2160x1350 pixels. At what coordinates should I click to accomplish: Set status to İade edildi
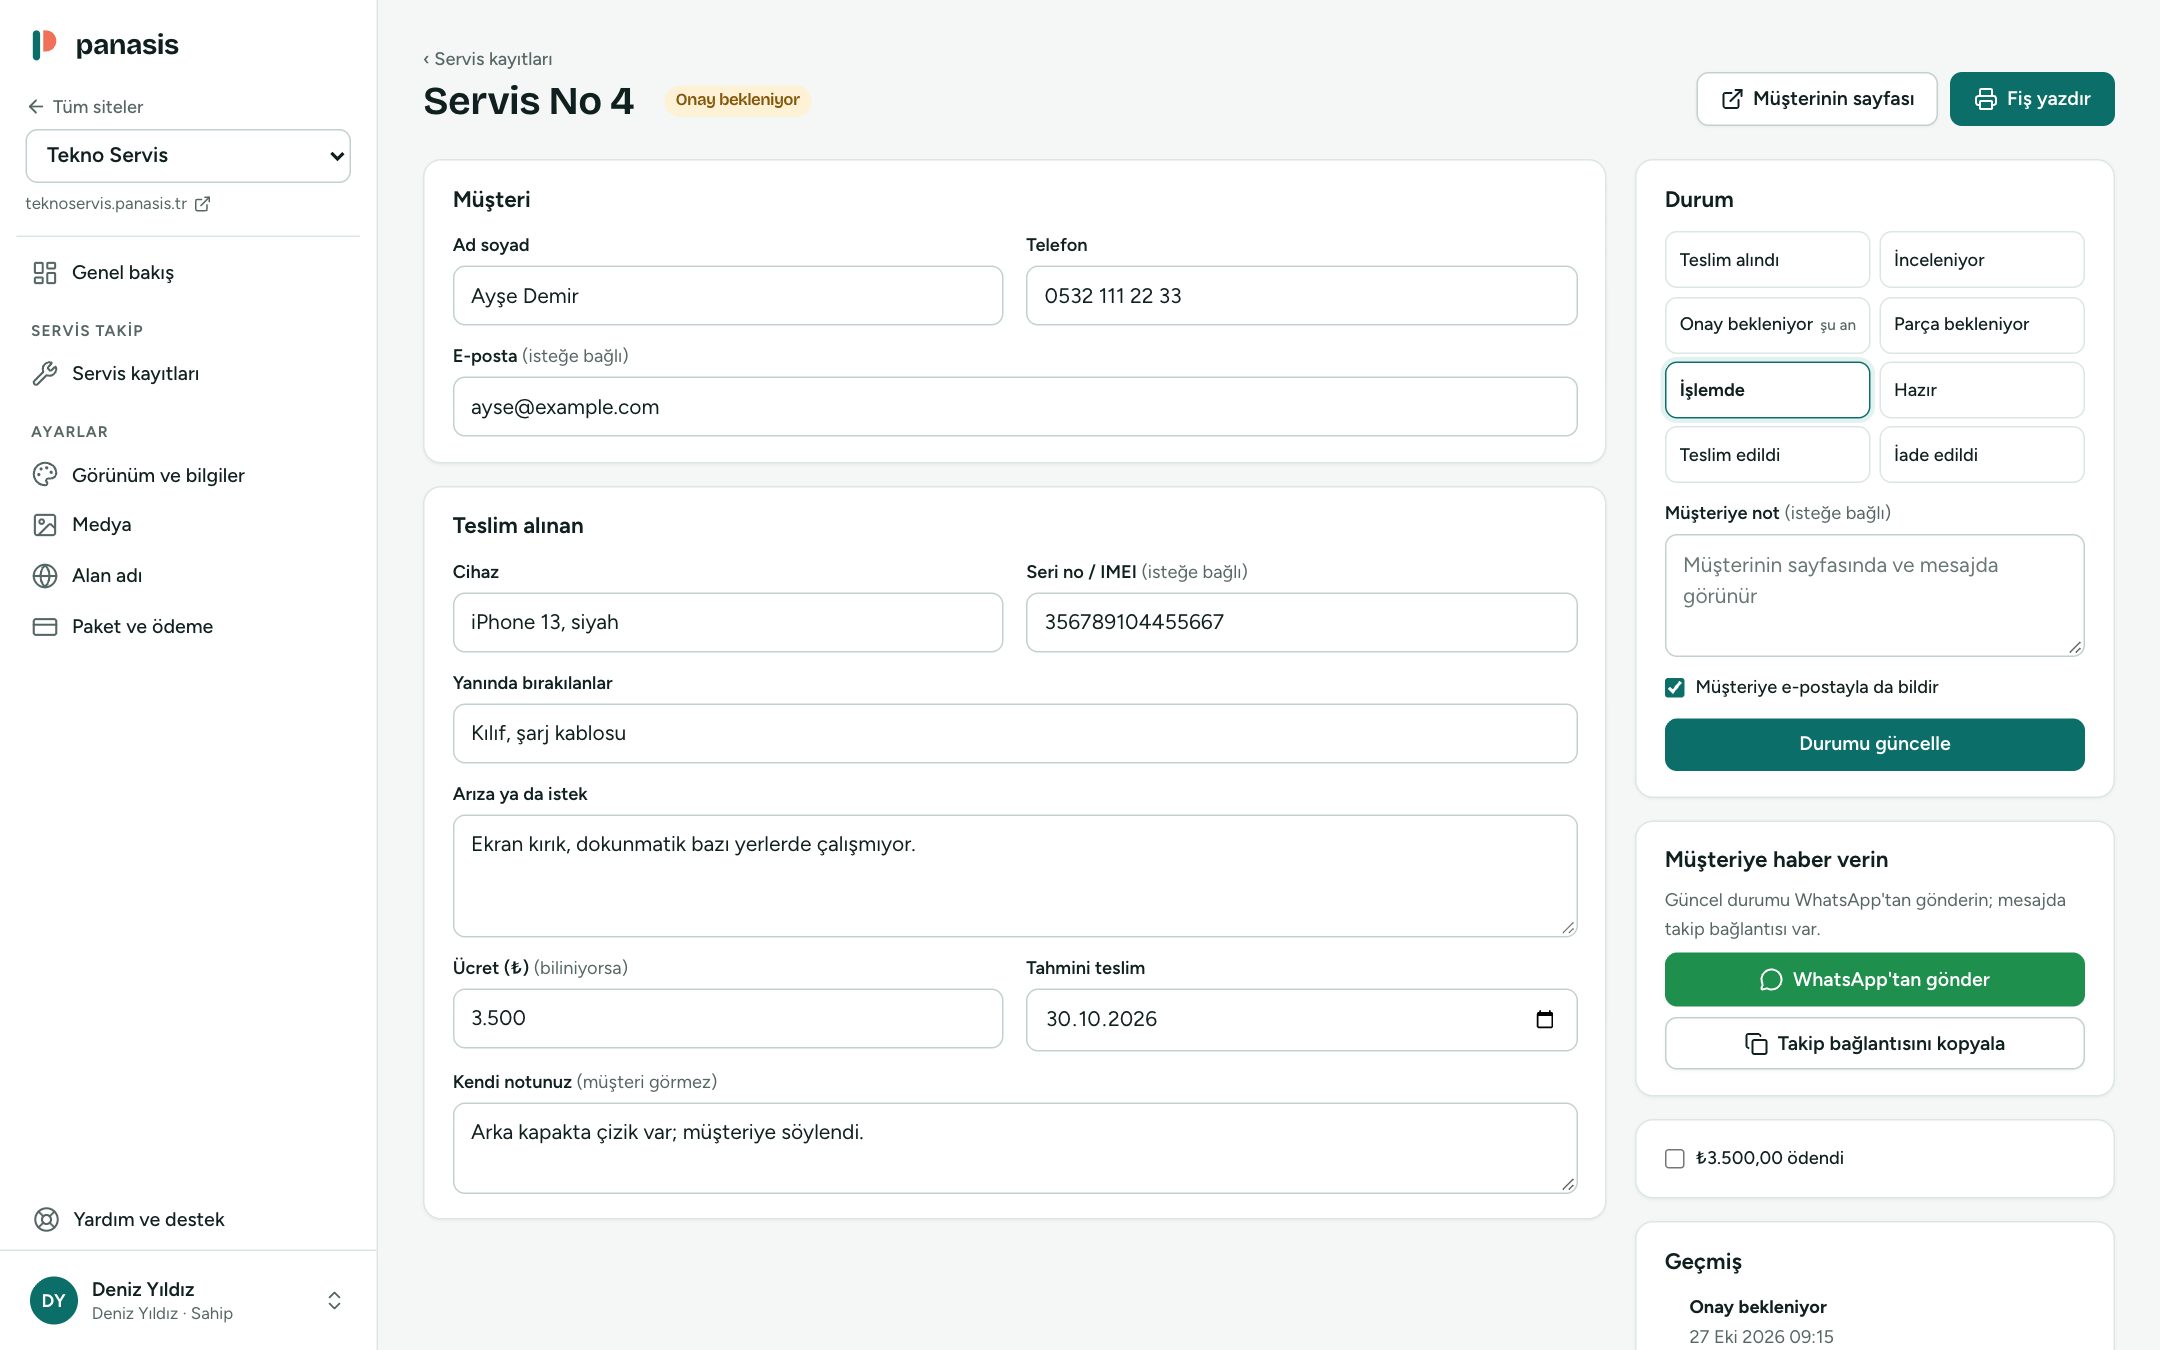click(x=1982, y=455)
